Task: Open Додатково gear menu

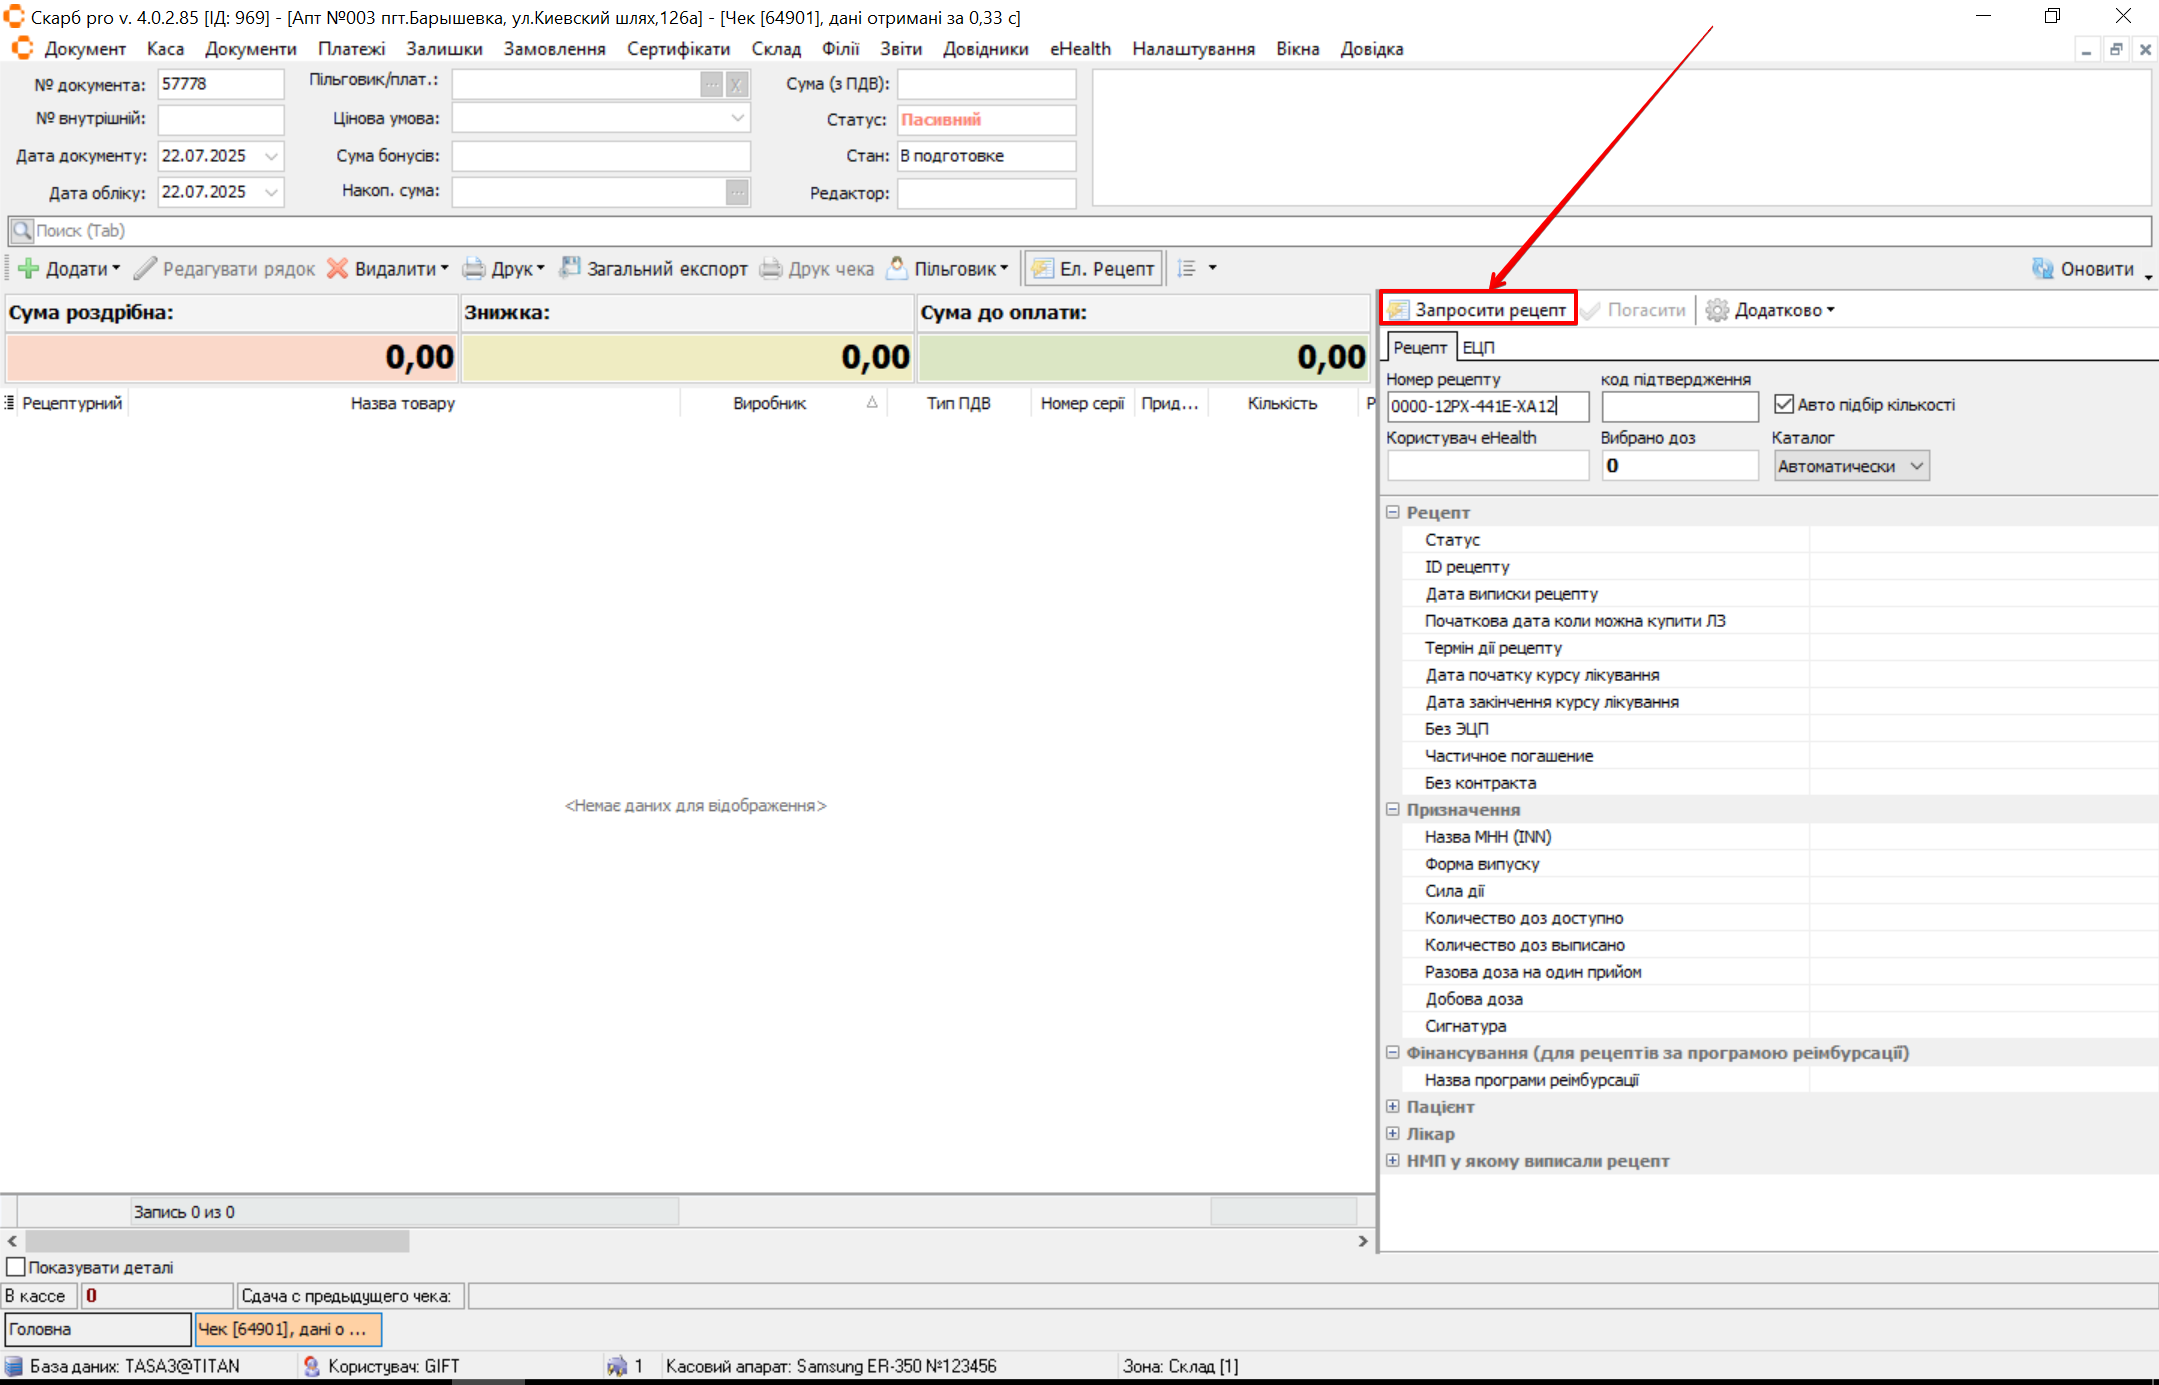Action: pyautogui.click(x=1770, y=310)
